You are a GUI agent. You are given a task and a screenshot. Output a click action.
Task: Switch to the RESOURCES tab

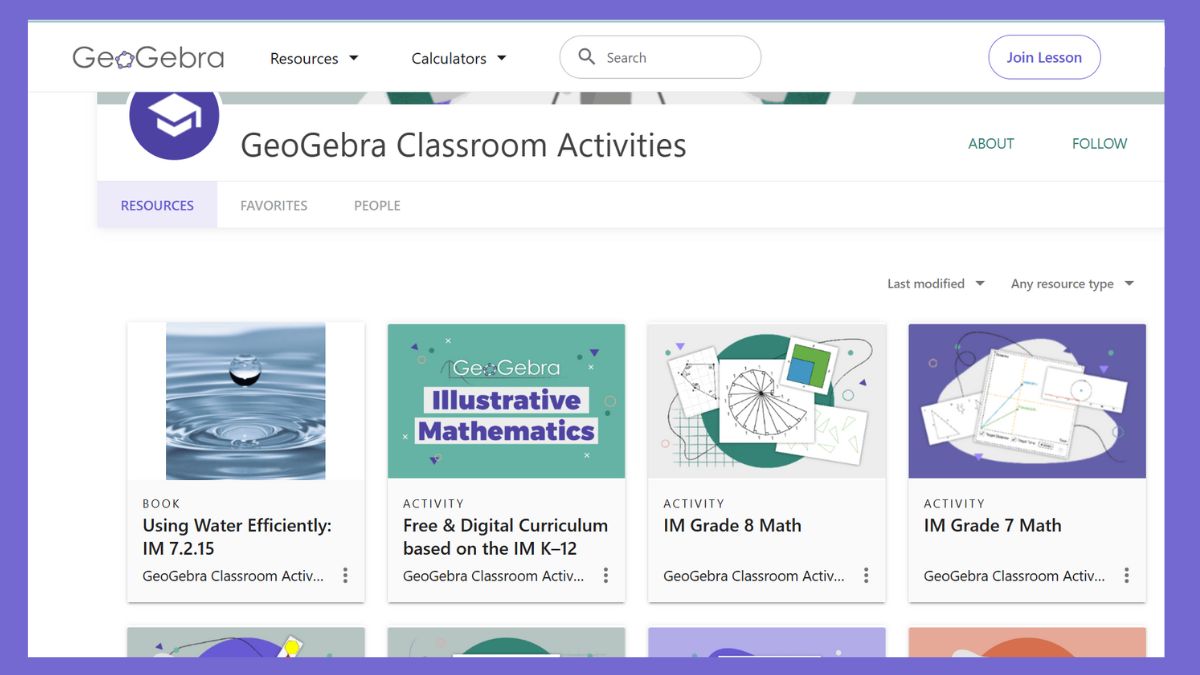[x=157, y=205]
